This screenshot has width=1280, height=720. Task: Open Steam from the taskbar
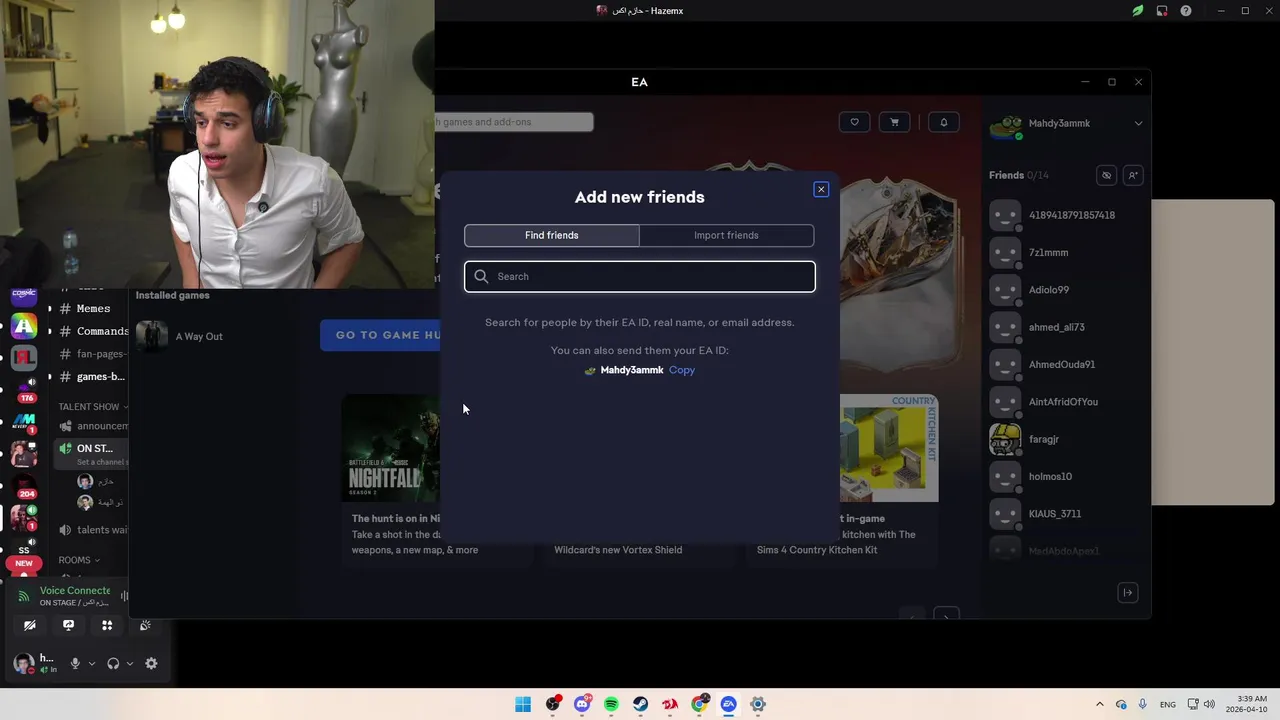pos(640,704)
